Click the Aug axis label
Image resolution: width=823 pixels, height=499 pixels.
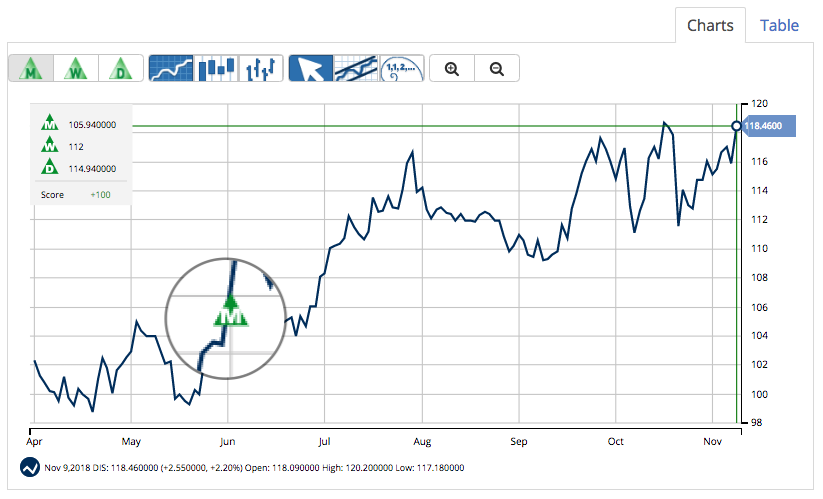tap(422, 441)
